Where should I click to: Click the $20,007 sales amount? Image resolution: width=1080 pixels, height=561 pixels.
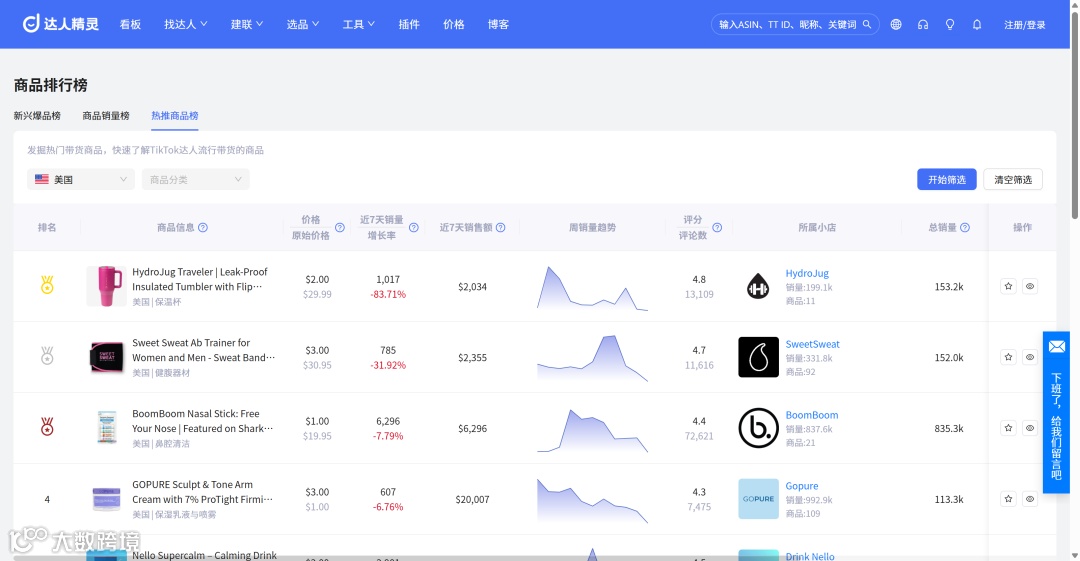tap(472, 499)
